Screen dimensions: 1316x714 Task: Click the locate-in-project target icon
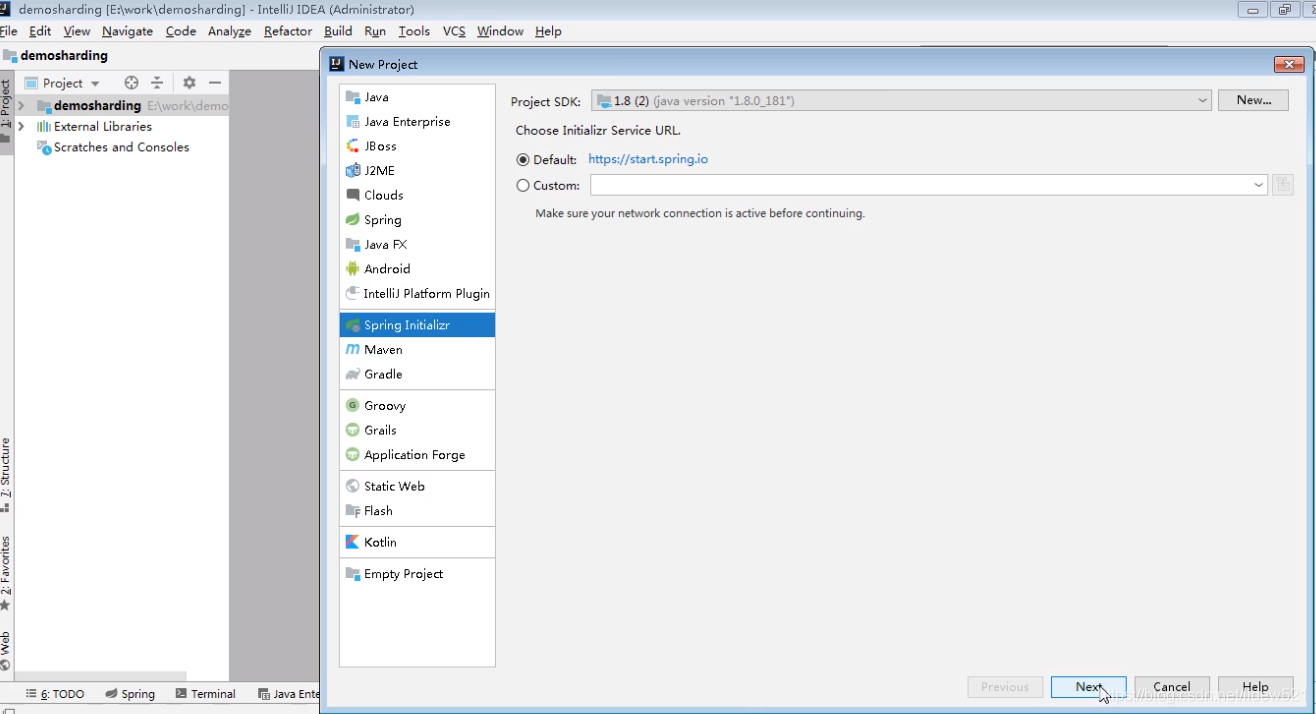131,83
